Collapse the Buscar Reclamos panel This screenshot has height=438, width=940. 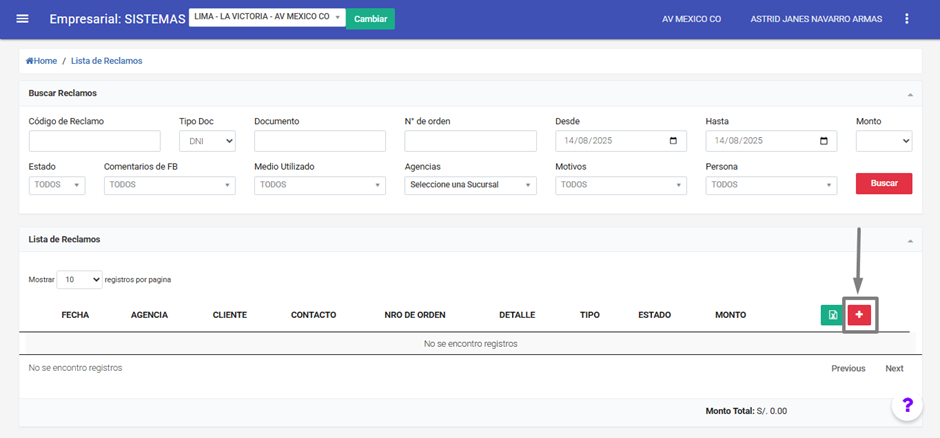click(x=910, y=94)
